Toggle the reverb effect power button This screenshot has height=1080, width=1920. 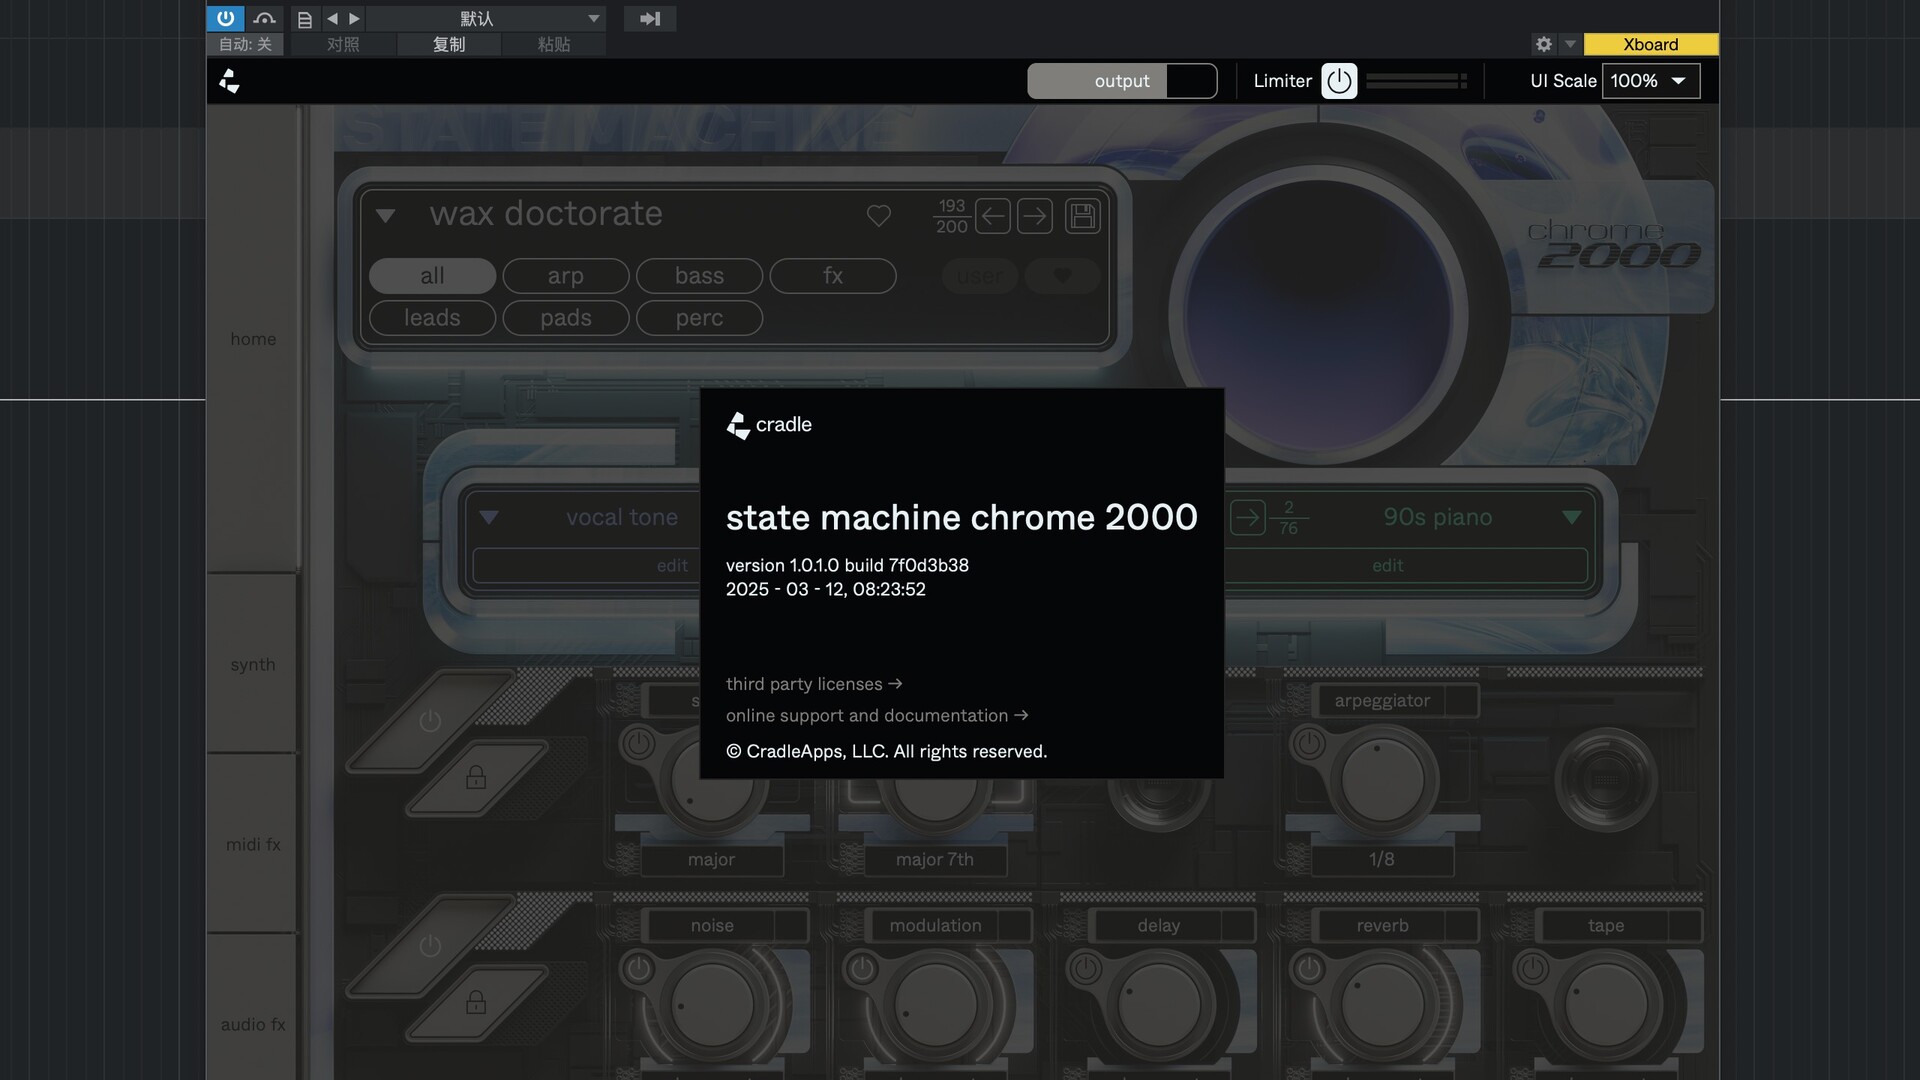pyautogui.click(x=1309, y=968)
